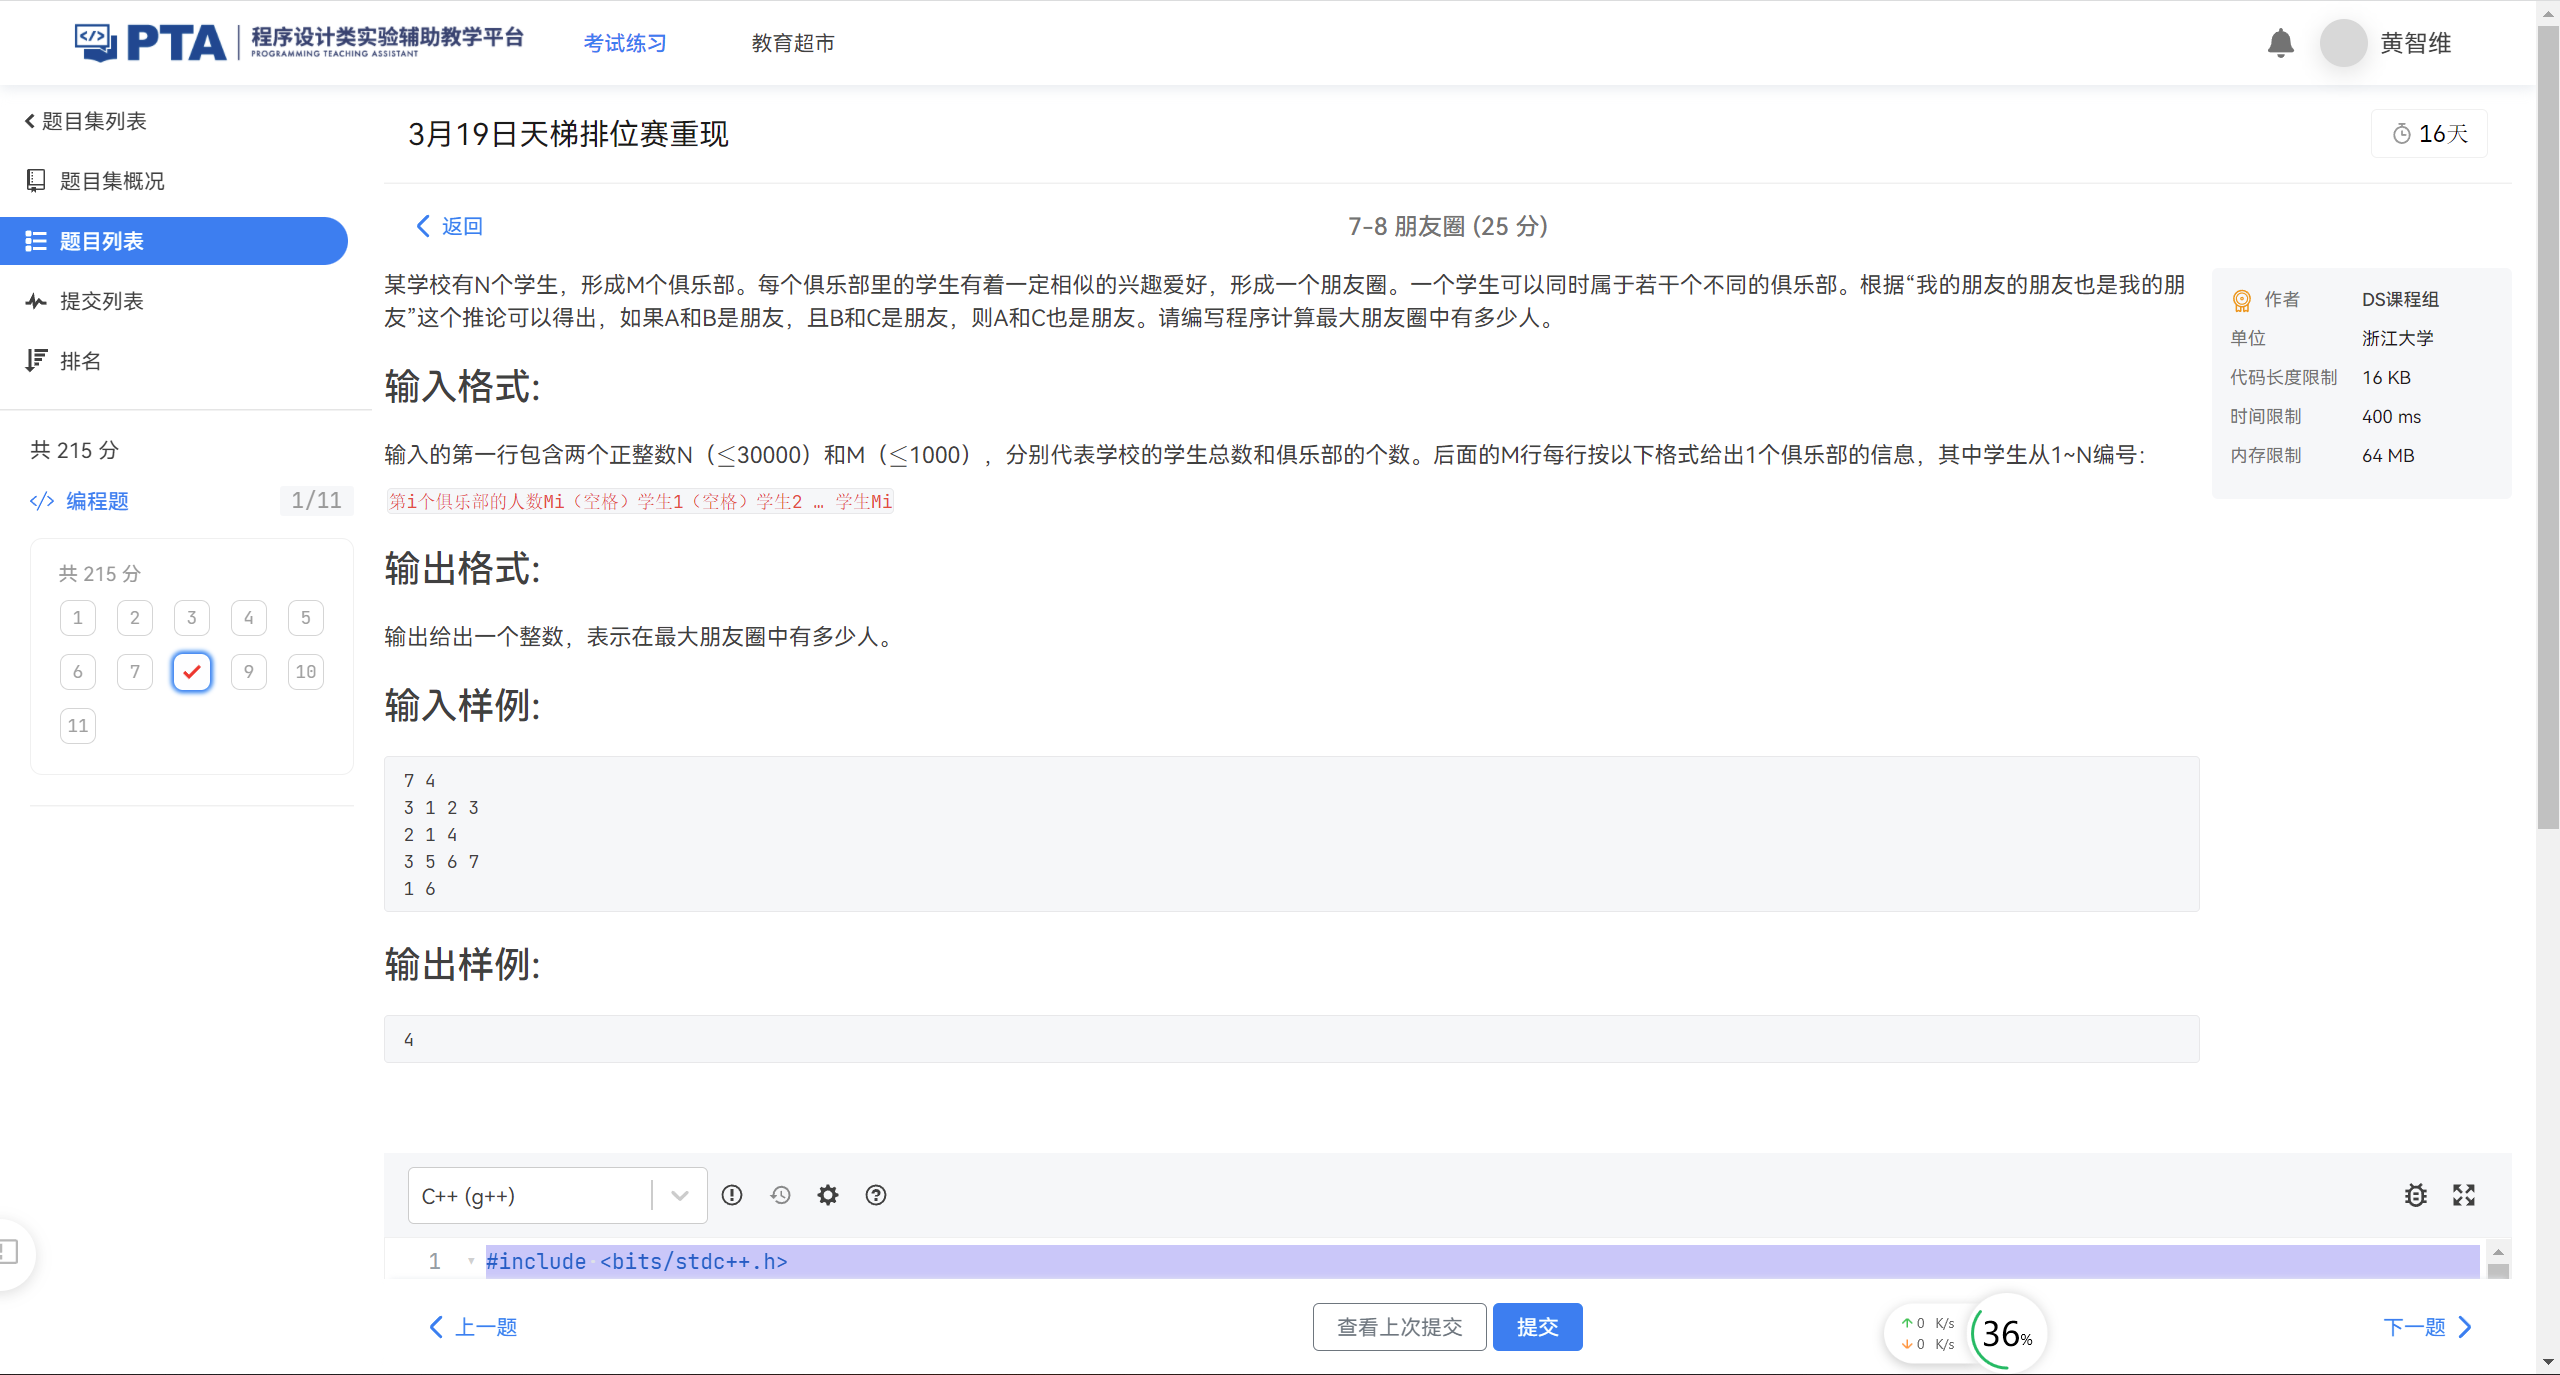Open 考试练习 tab

[625, 43]
